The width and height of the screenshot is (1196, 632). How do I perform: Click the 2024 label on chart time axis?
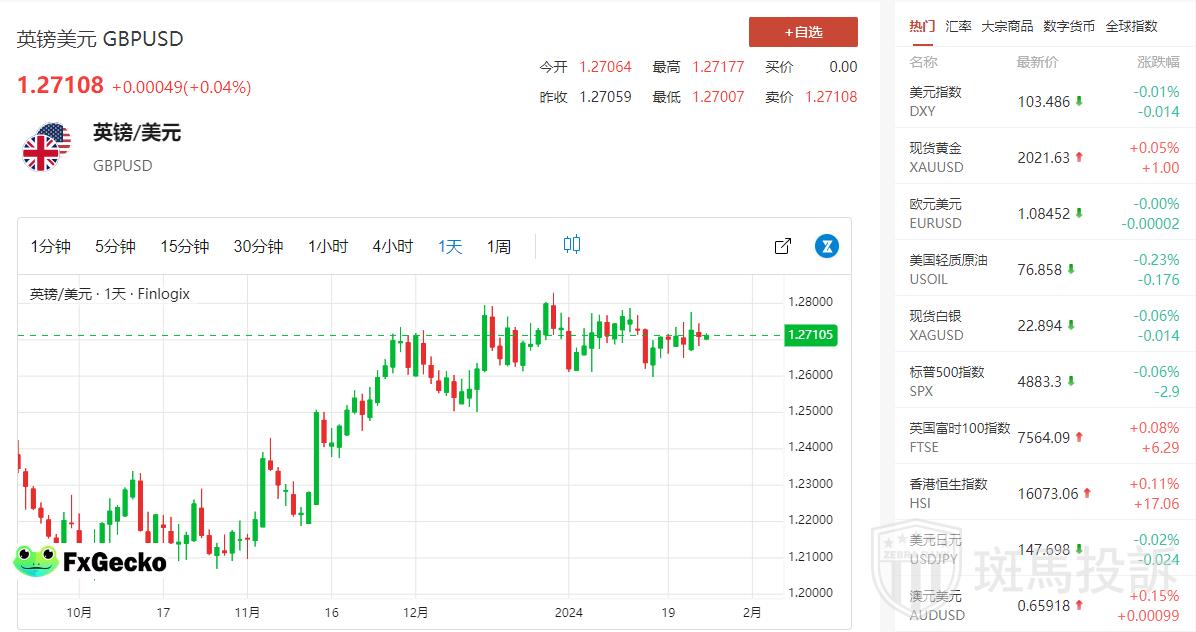click(x=568, y=612)
